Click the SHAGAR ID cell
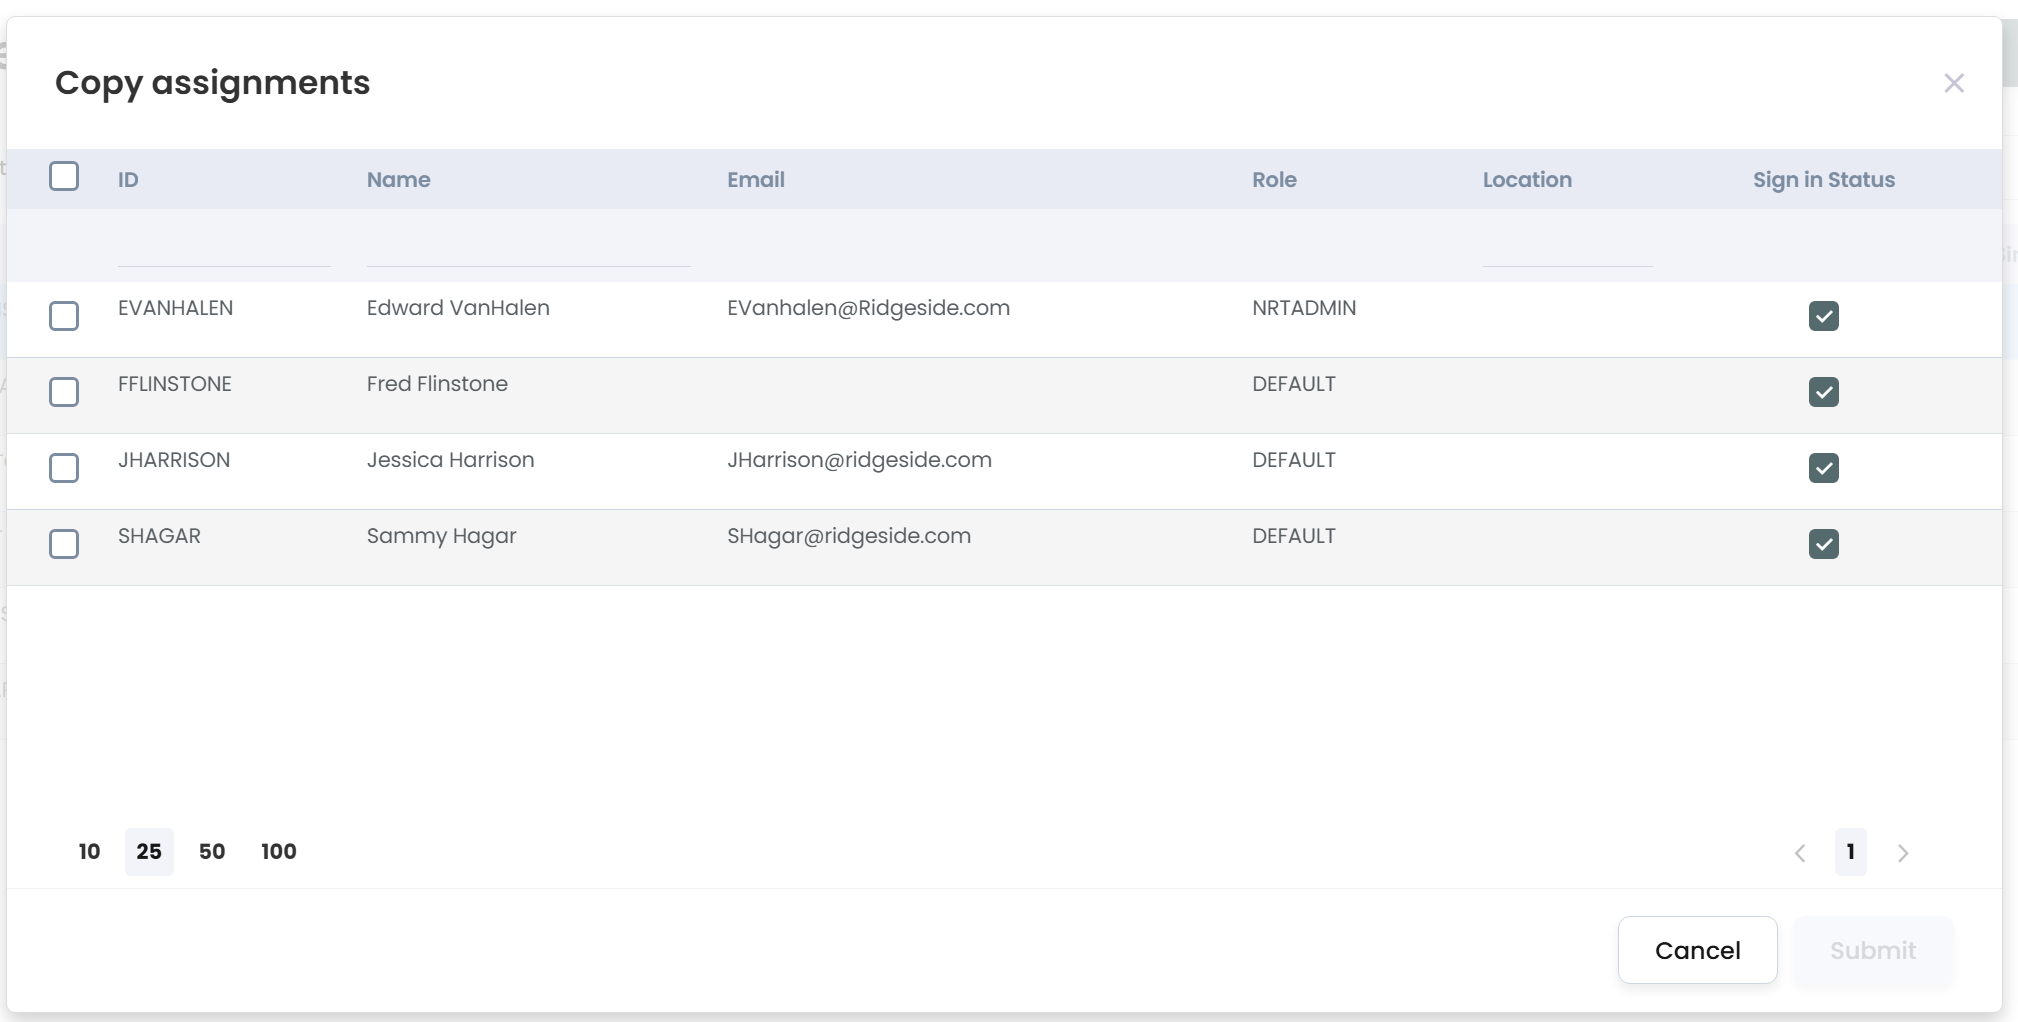The height and width of the screenshot is (1022, 2018). (x=159, y=536)
